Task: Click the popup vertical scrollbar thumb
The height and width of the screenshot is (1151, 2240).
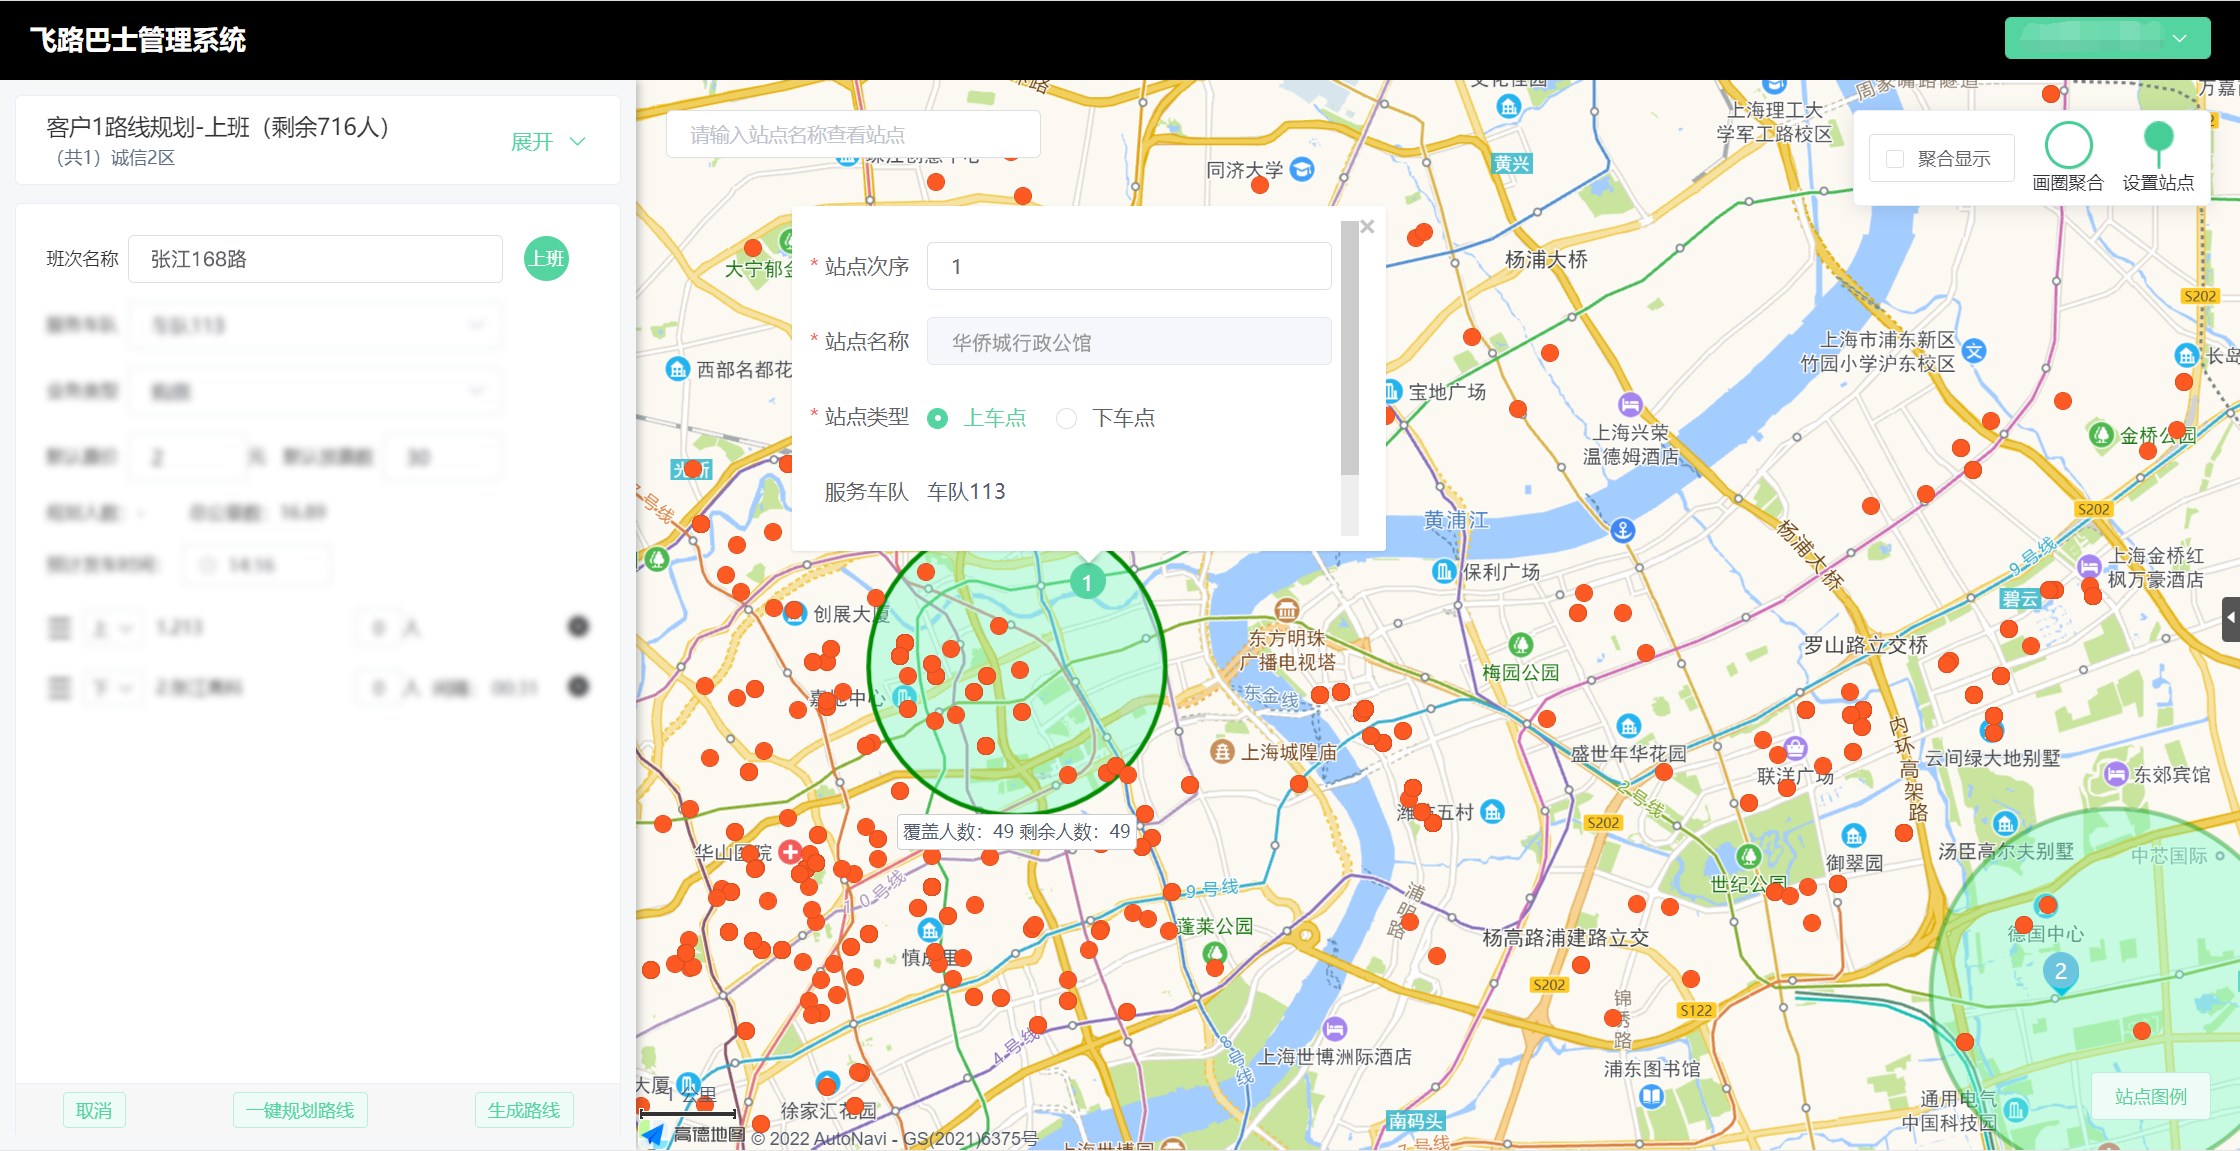Action: [1350, 348]
